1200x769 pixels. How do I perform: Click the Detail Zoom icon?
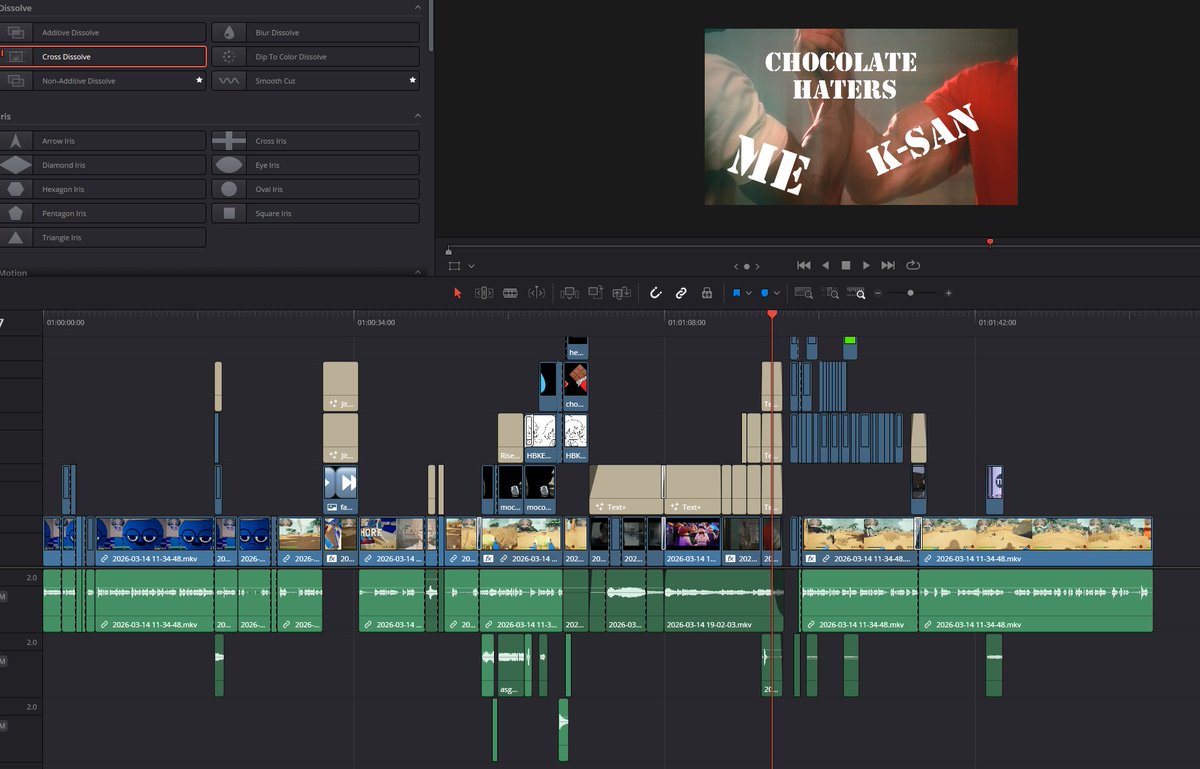pos(830,293)
